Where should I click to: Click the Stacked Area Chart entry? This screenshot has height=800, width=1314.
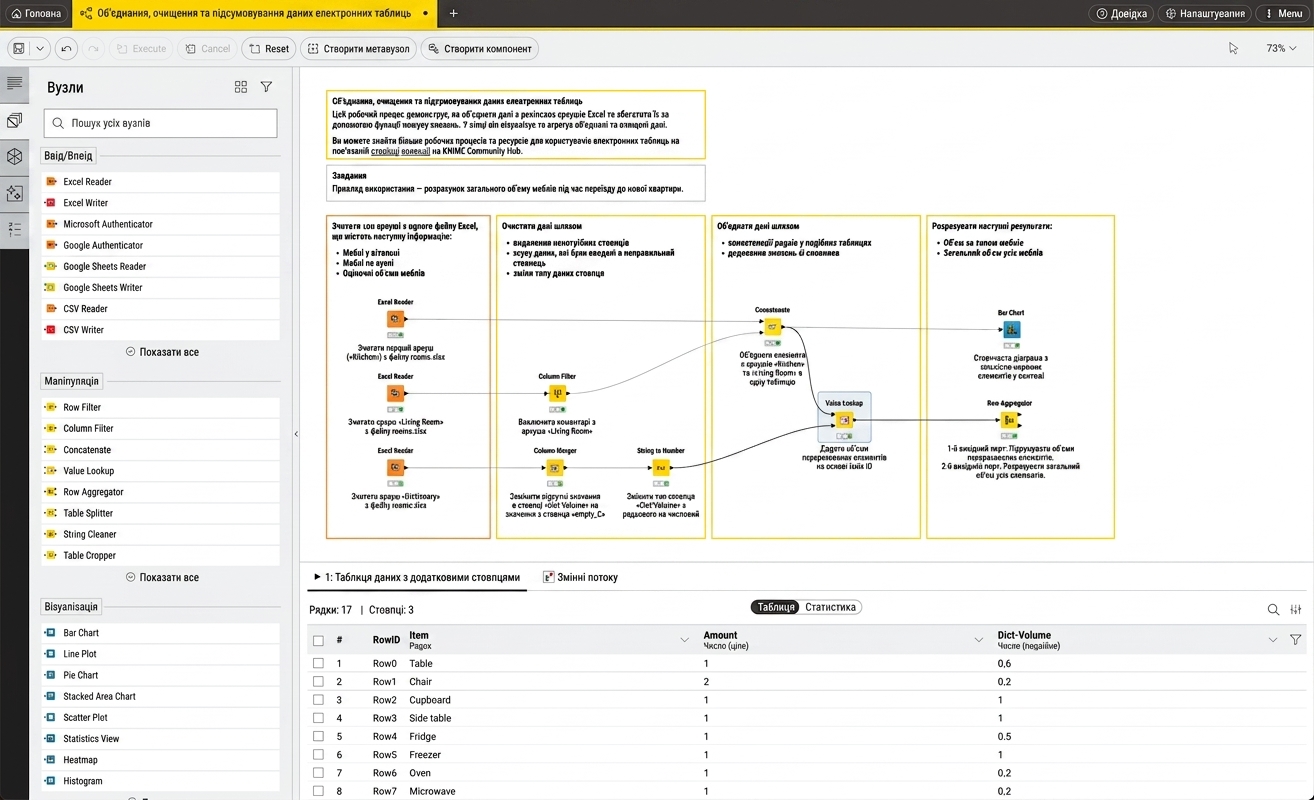coord(160,696)
